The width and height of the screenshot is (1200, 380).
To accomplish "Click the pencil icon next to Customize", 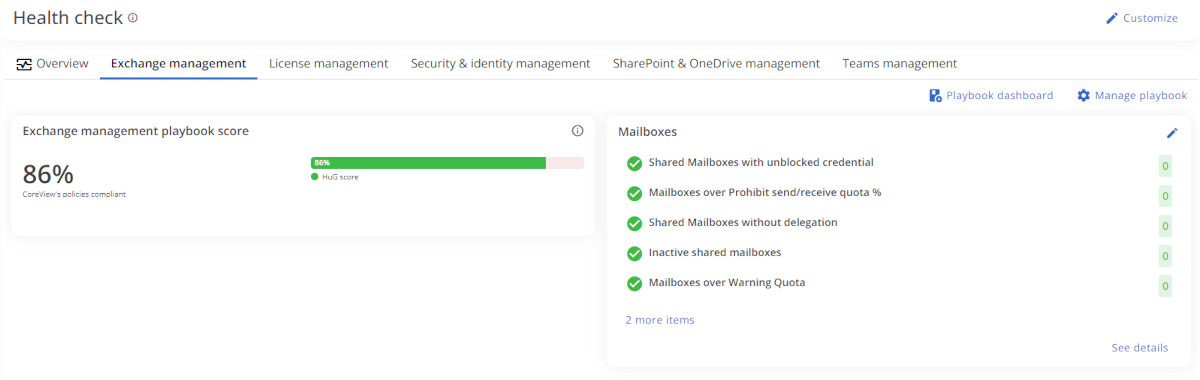I will (1112, 18).
